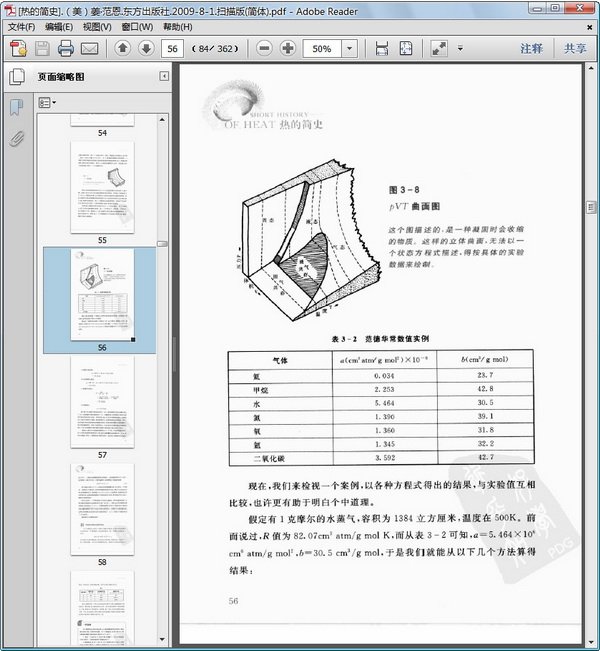This screenshot has height=651, width=600.
Task: Click the Fit Width scrolling icon
Action: (382, 49)
